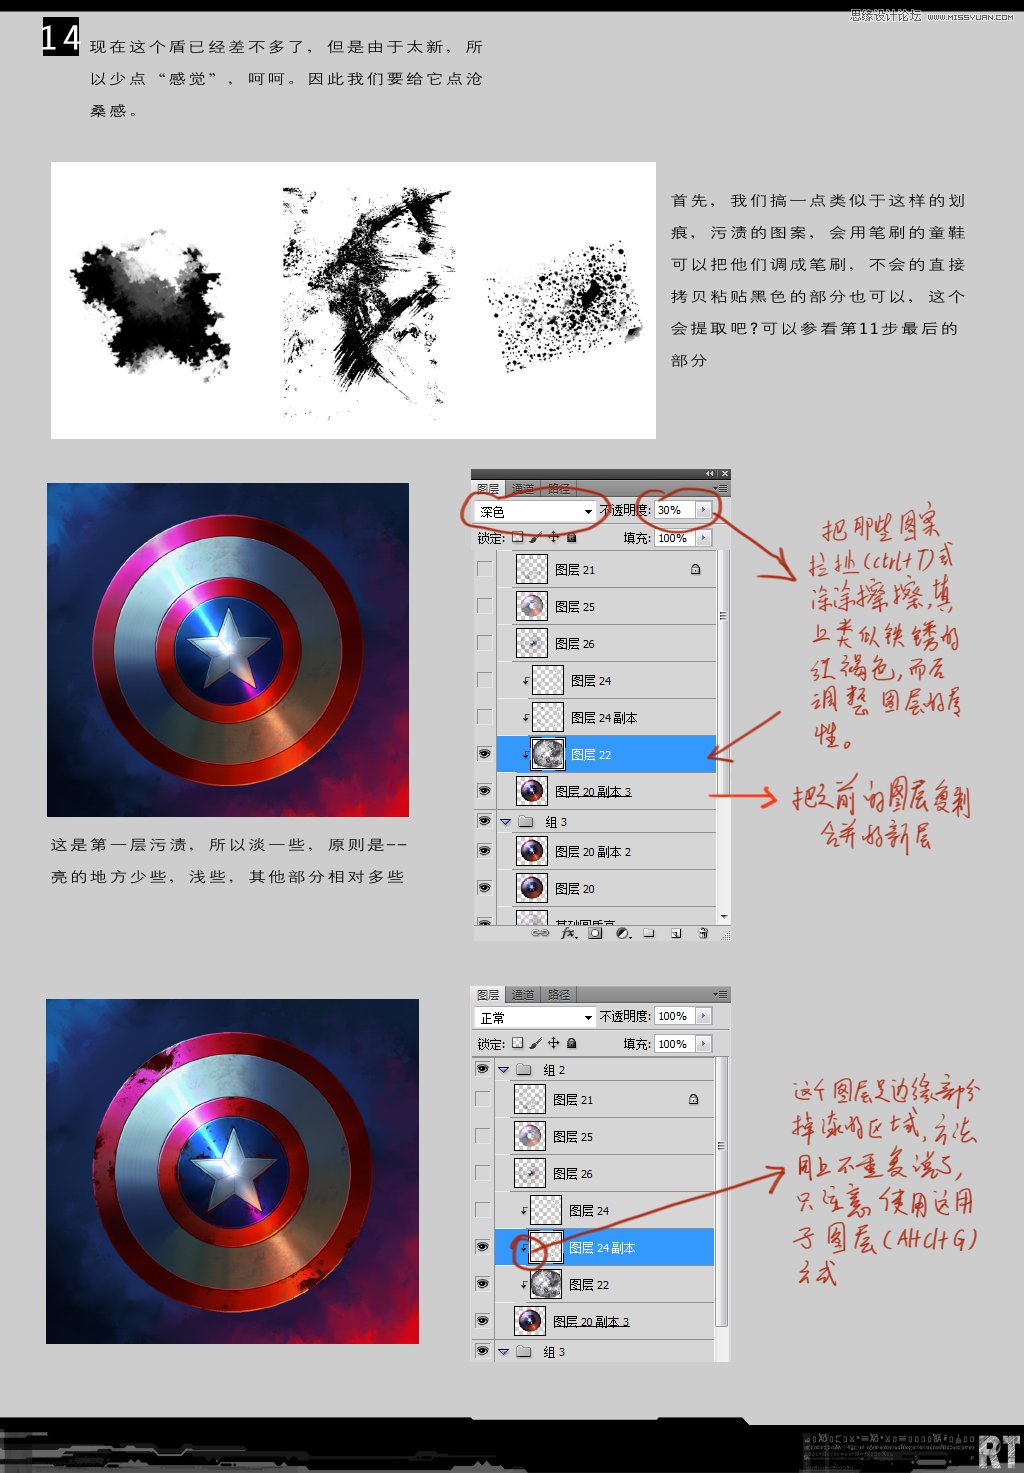1024x1473 pixels.
Task: Show 图层 21 in the 深色 panel
Action: (x=484, y=569)
